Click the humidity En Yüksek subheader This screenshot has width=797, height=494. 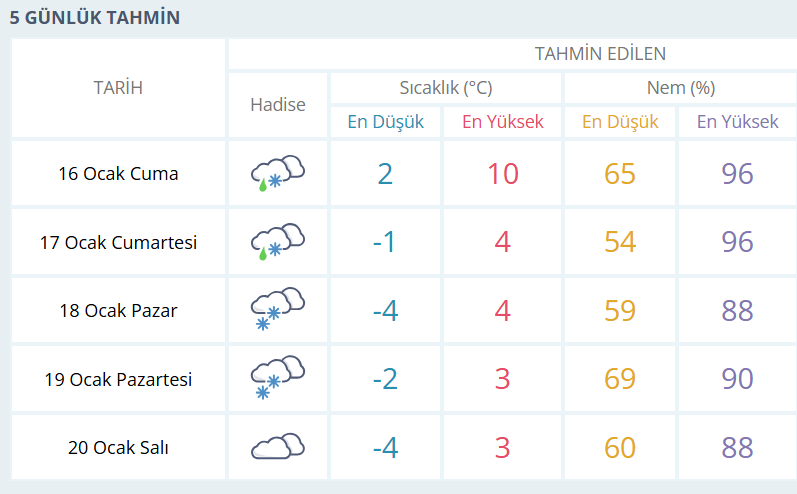pyautogui.click(x=737, y=122)
